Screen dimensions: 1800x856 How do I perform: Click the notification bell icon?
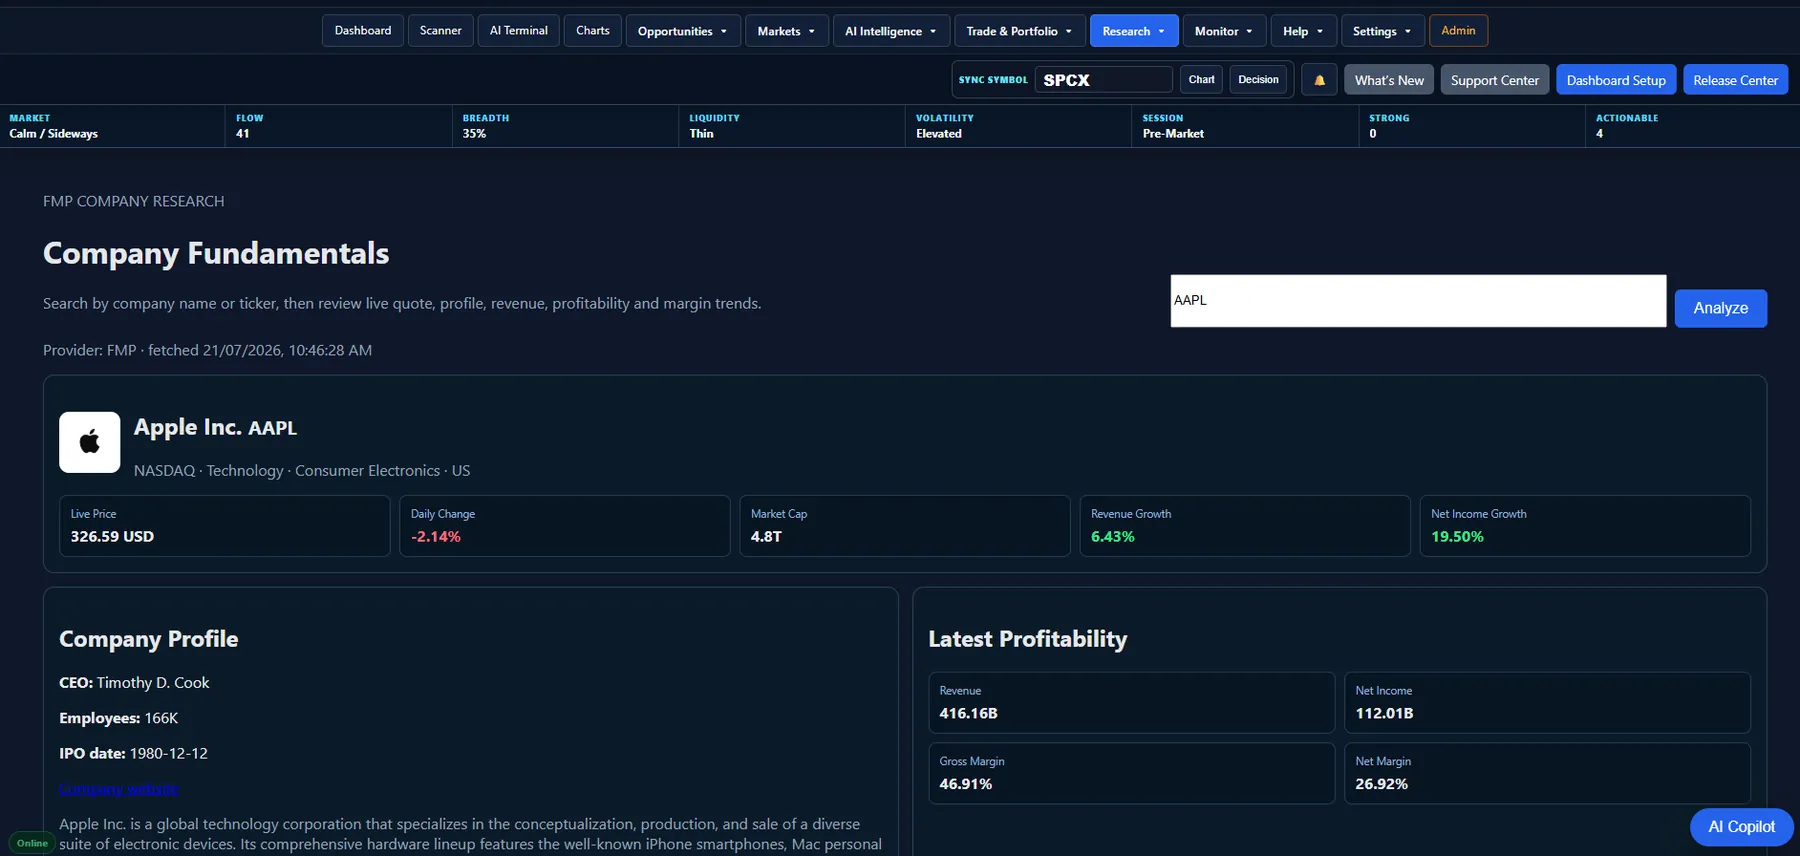click(x=1319, y=80)
